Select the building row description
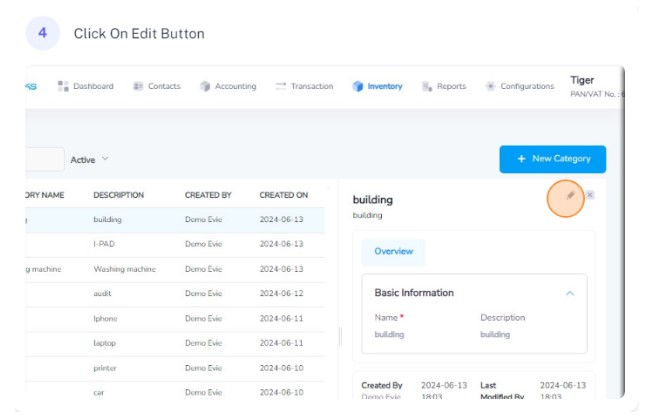The image size is (654, 417). [x=108, y=219]
